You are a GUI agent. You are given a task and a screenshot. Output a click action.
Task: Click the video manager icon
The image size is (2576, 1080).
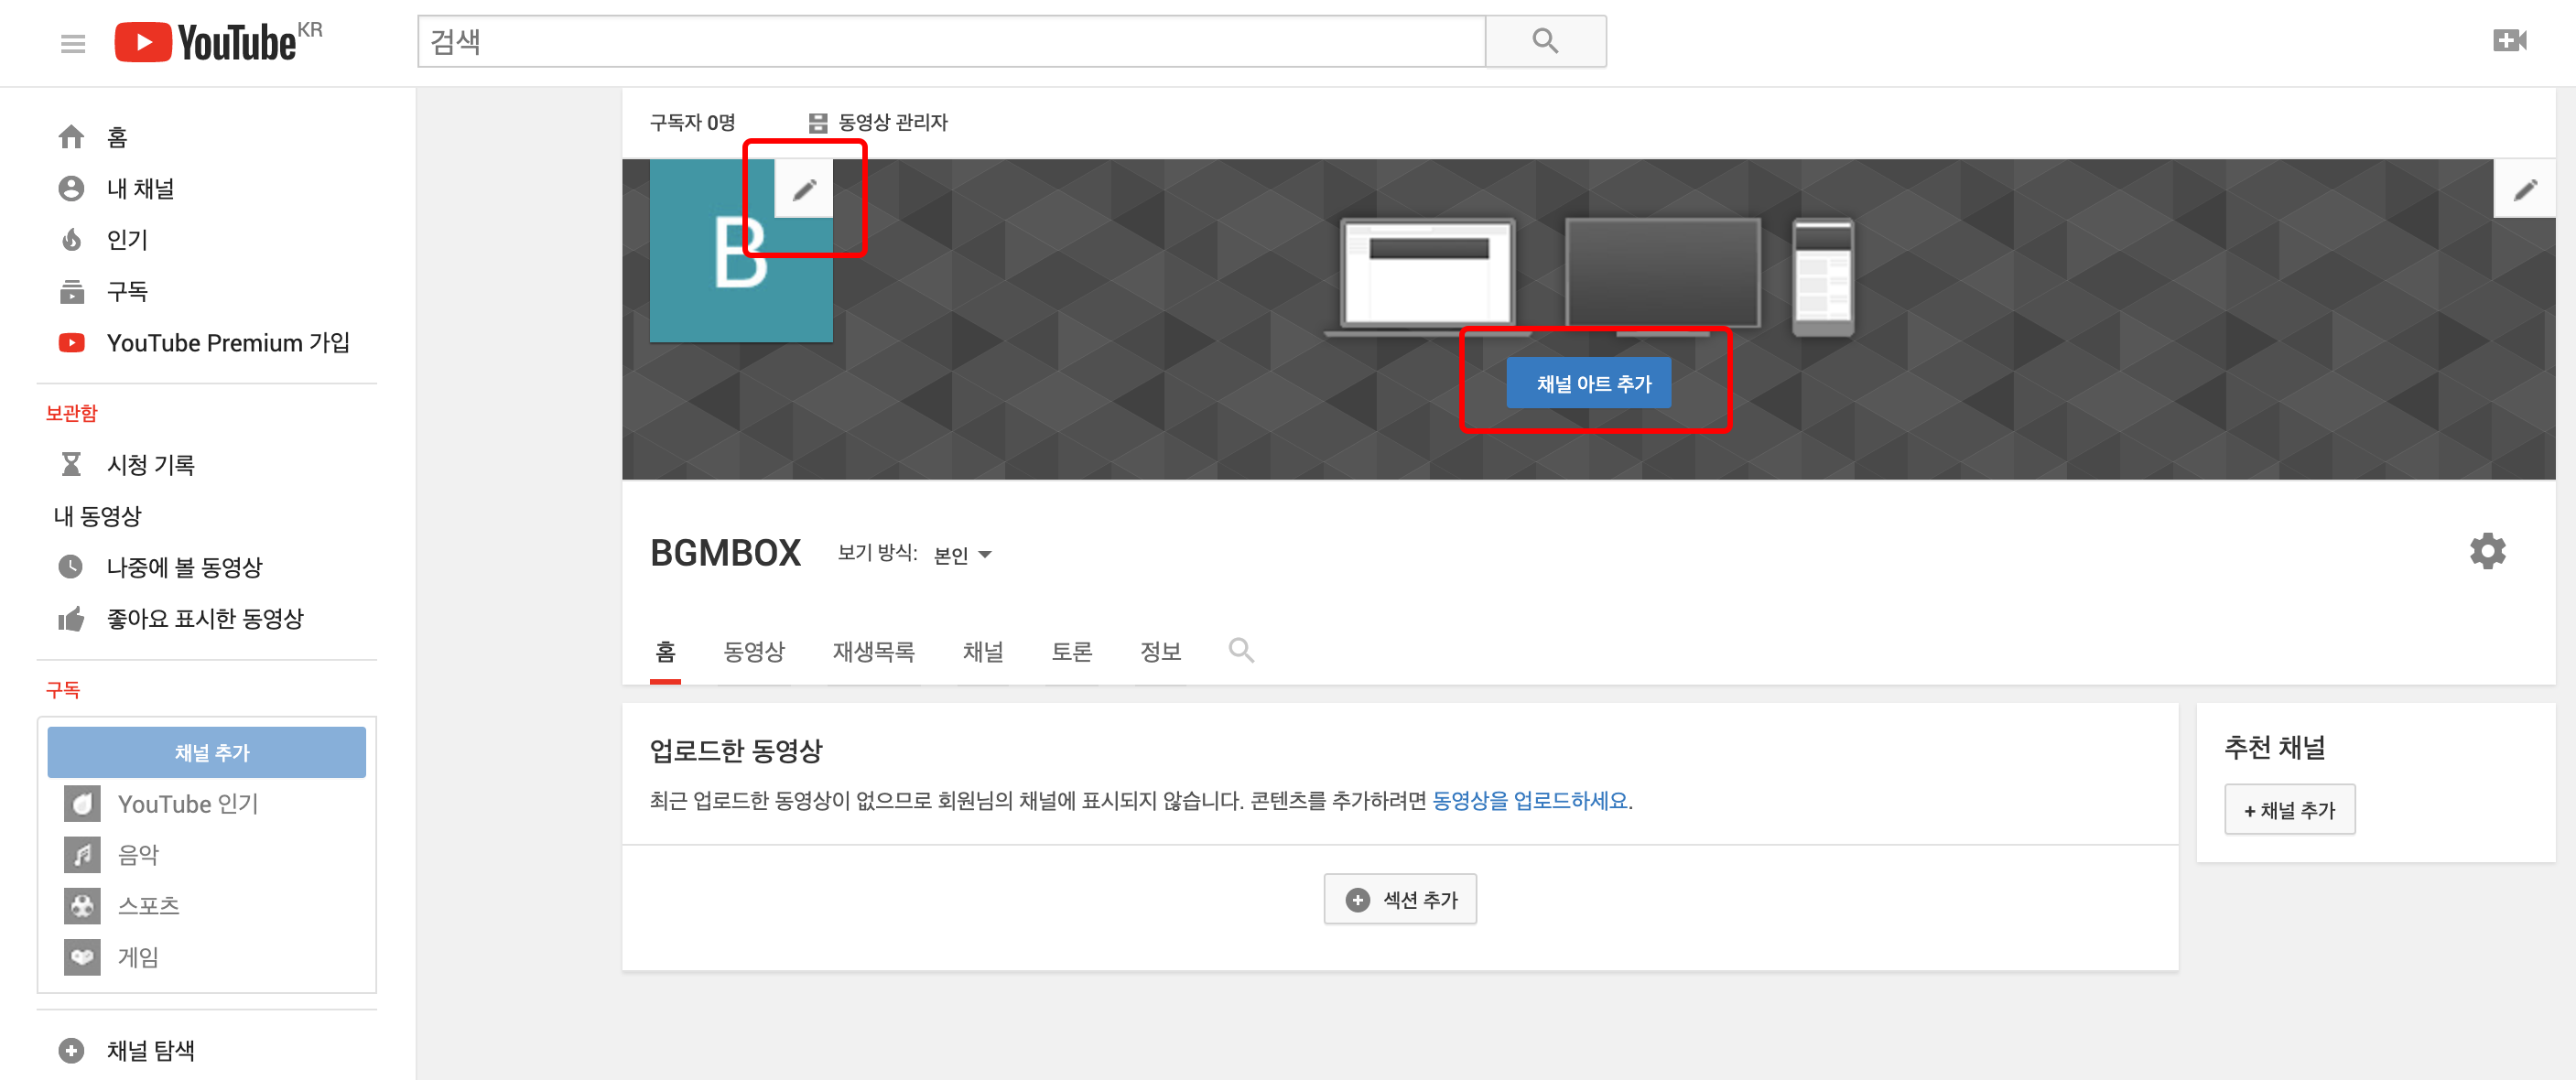point(817,123)
